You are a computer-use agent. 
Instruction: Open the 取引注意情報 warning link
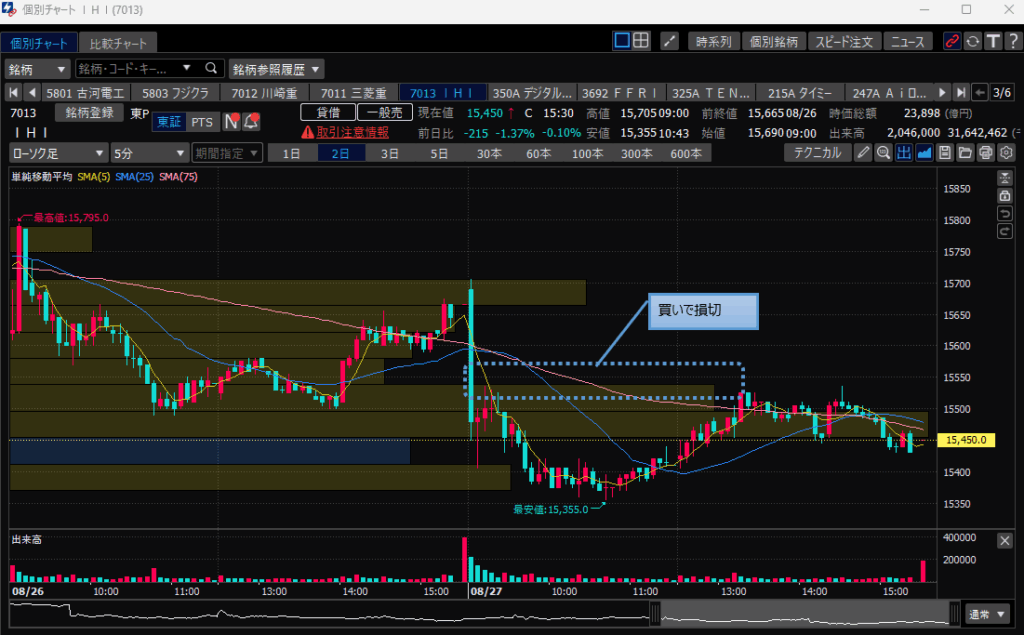tap(345, 132)
